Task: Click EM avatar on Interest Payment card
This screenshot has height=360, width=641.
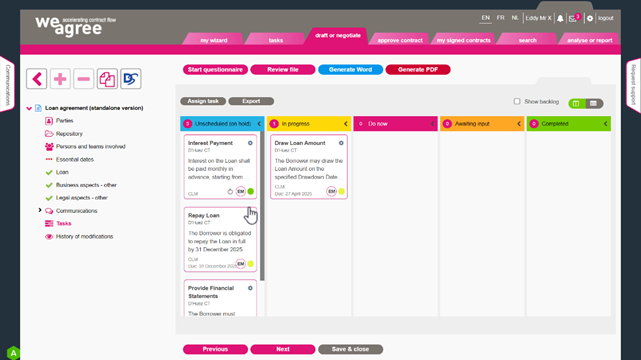Action: [x=241, y=191]
